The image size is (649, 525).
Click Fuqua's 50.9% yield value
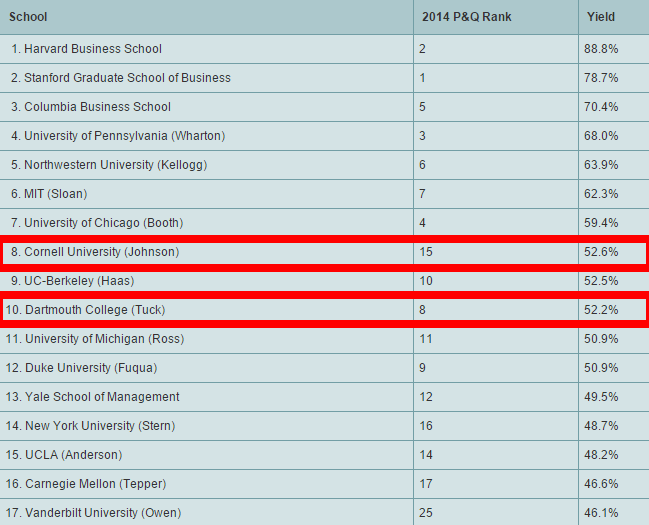pos(601,368)
